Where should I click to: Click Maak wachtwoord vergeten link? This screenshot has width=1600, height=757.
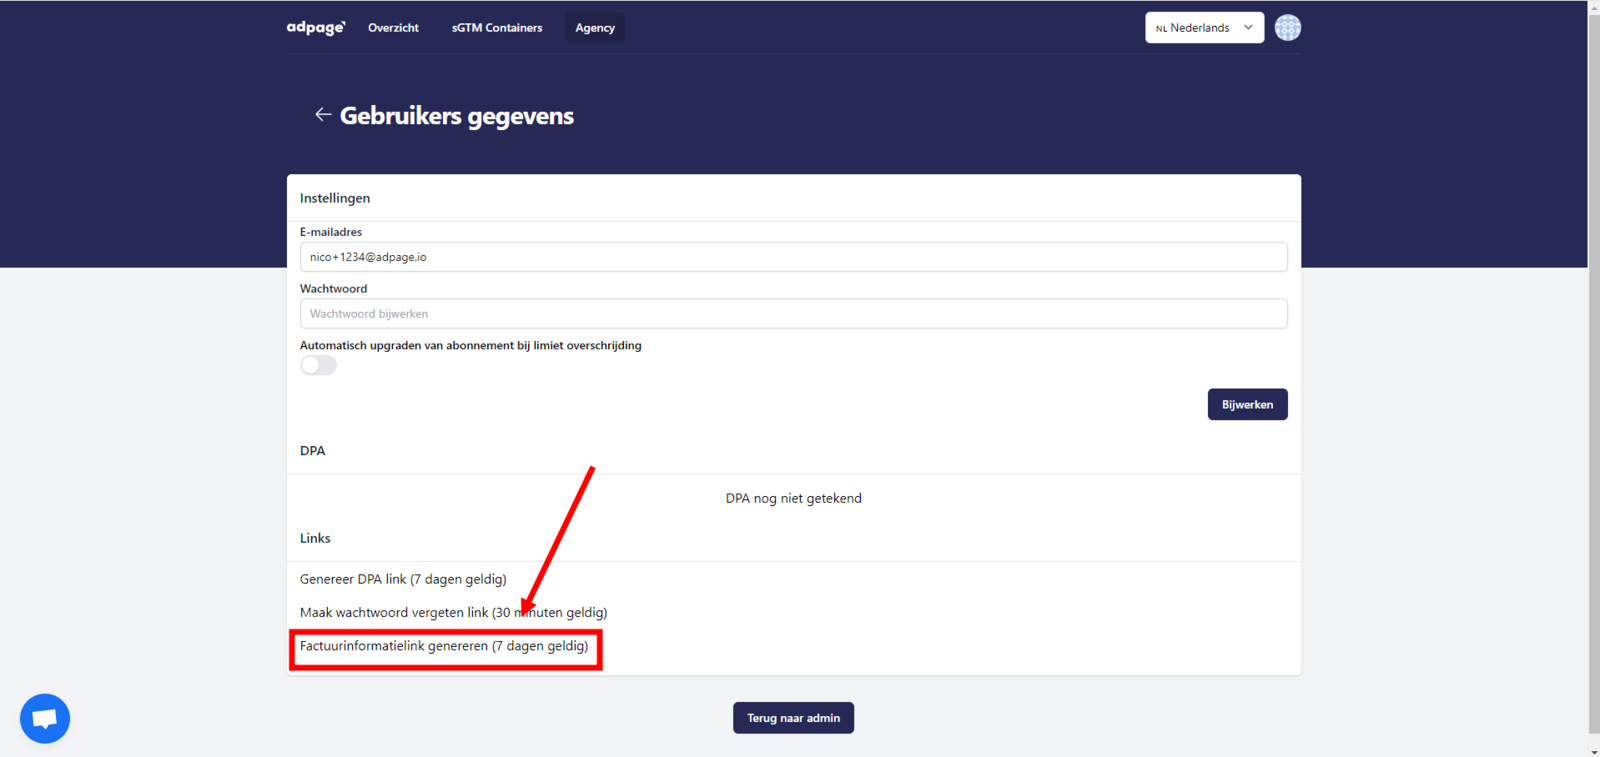pos(453,612)
